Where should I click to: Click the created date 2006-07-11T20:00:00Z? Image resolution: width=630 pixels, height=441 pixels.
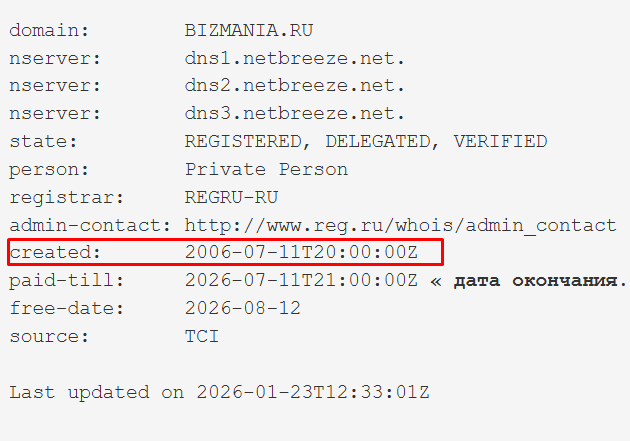pos(300,252)
